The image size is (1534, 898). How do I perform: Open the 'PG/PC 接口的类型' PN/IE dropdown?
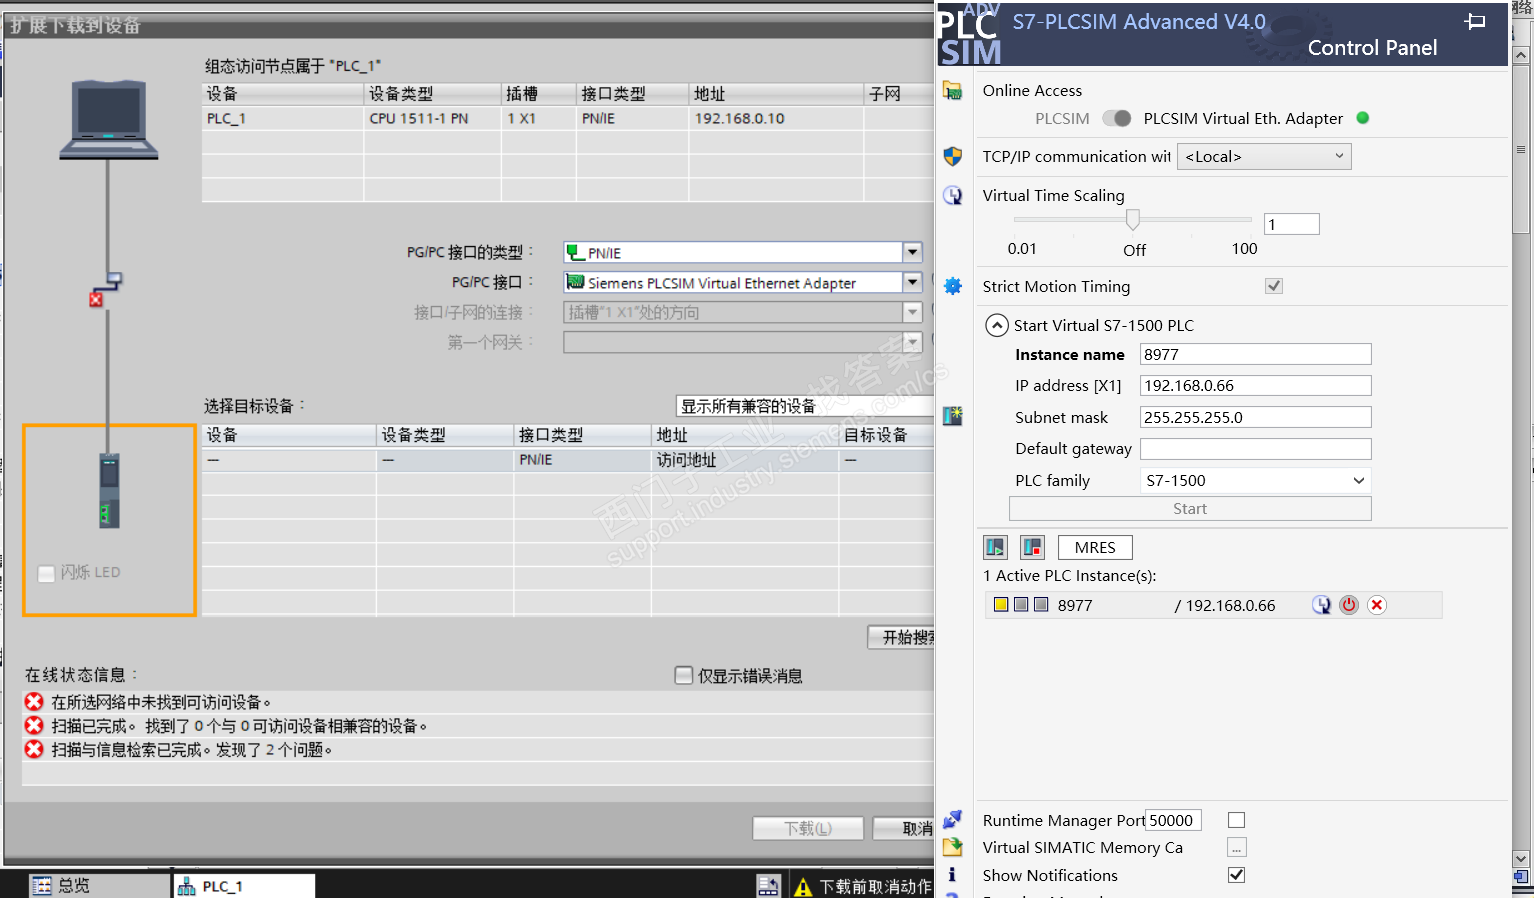[912, 252]
